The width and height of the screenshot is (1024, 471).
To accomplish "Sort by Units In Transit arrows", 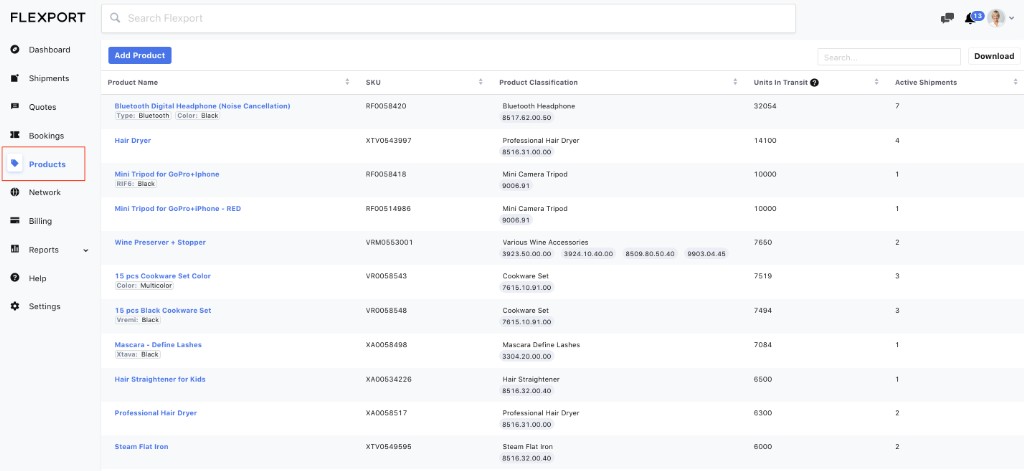I will coord(876,82).
